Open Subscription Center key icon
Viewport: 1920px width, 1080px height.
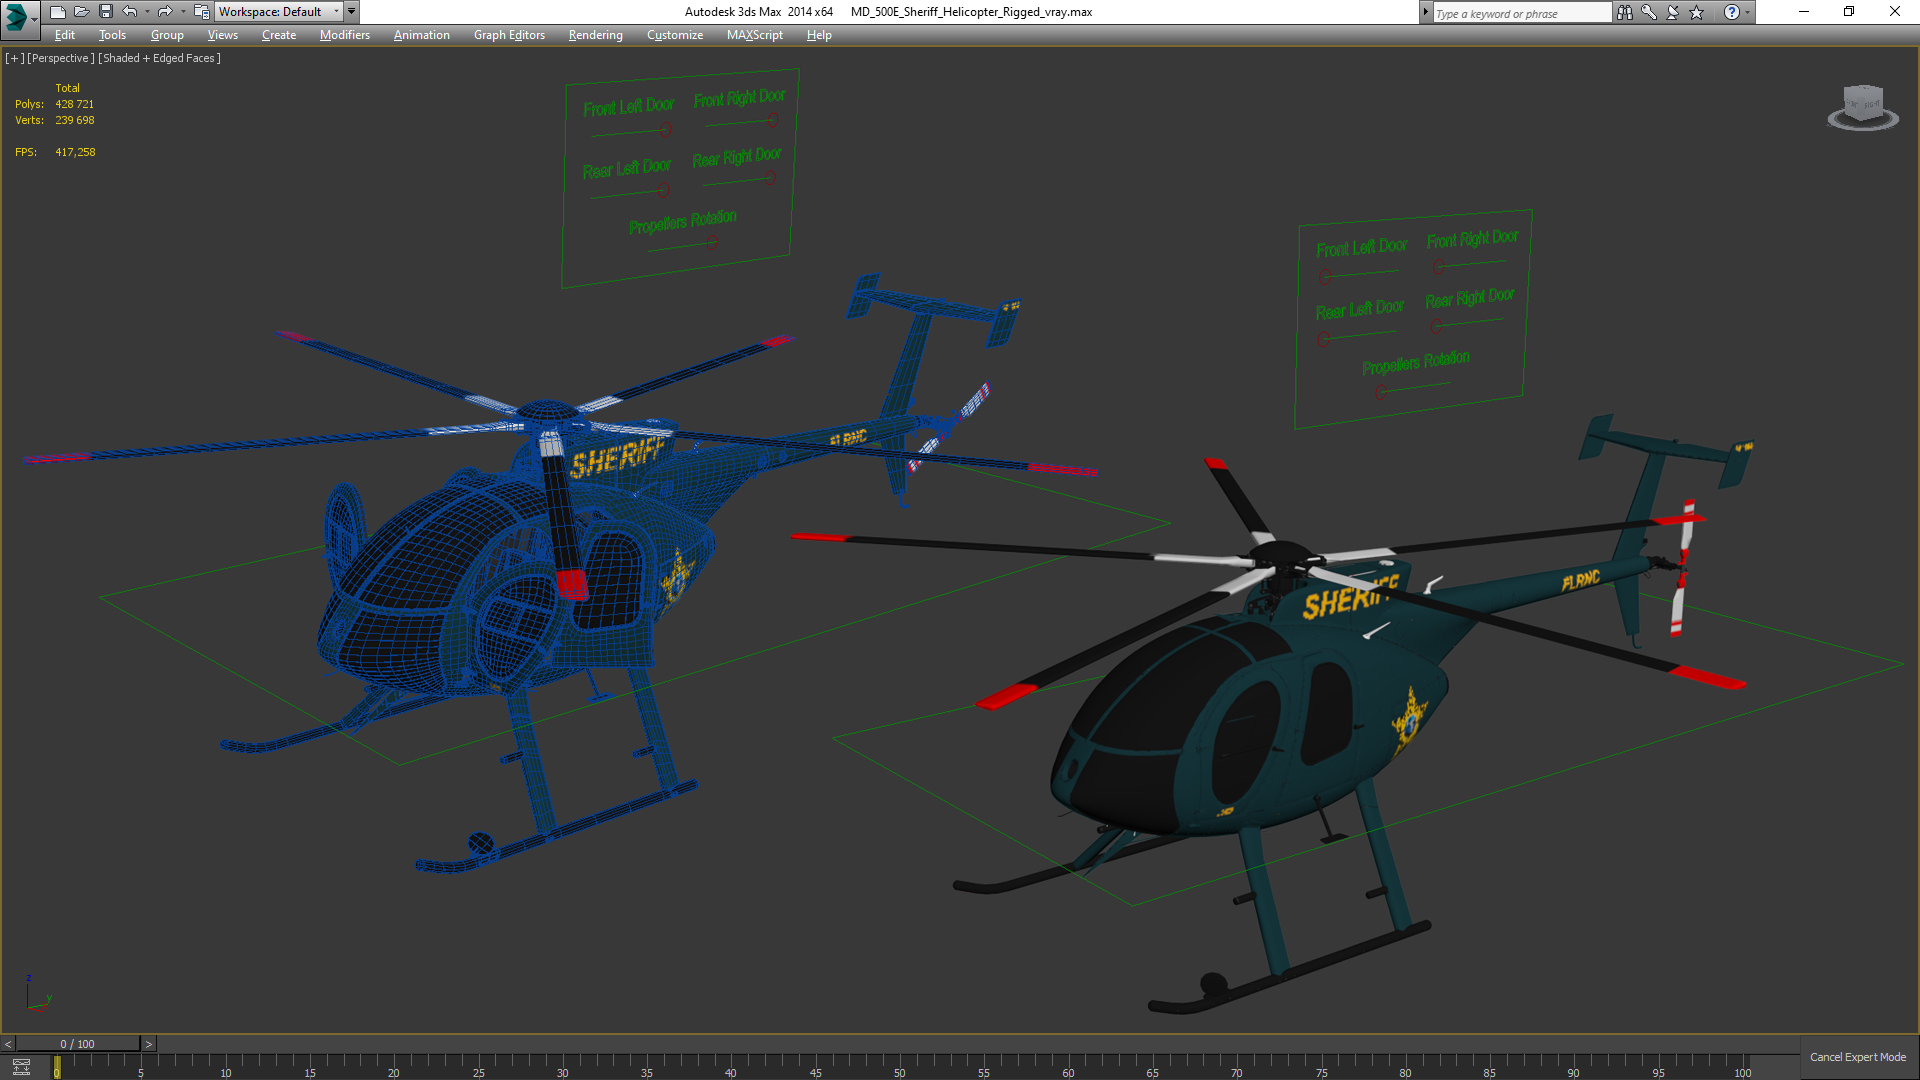(x=1649, y=12)
